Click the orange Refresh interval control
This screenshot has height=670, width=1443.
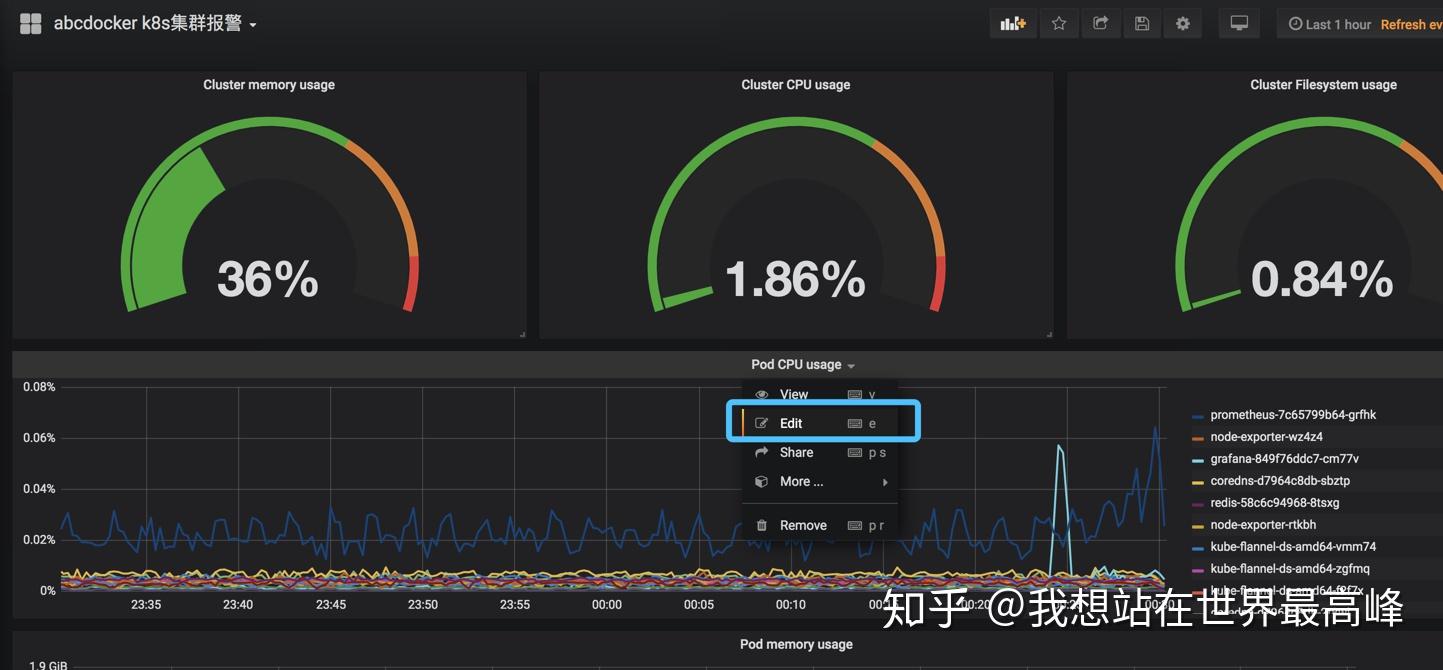pos(1411,23)
